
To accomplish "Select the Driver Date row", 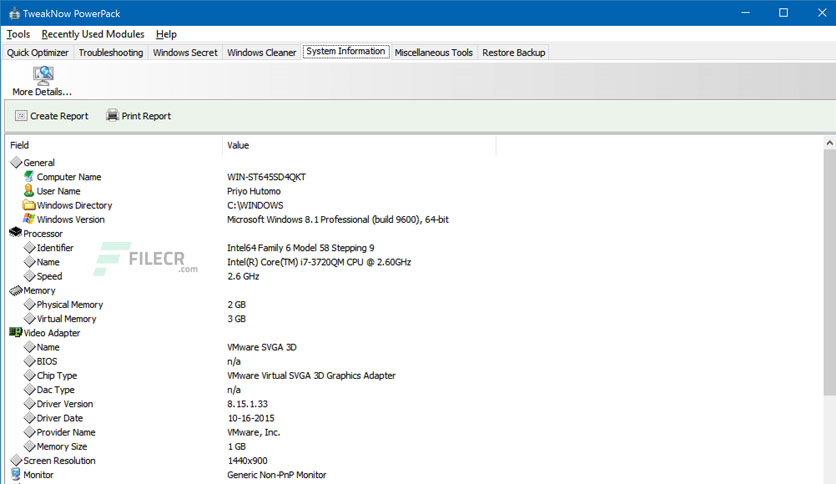I will tap(60, 418).
